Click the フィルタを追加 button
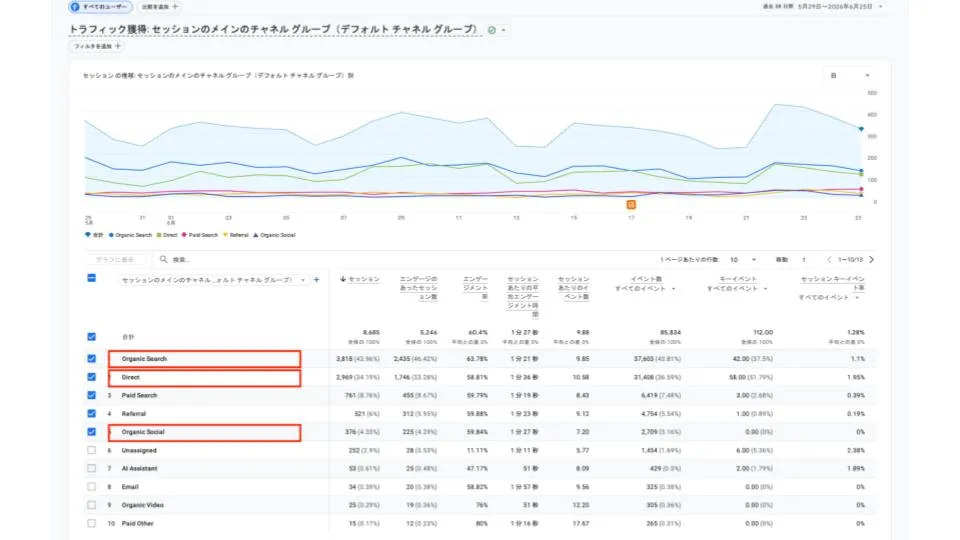Viewport: 960px width, 540px height. (97, 46)
